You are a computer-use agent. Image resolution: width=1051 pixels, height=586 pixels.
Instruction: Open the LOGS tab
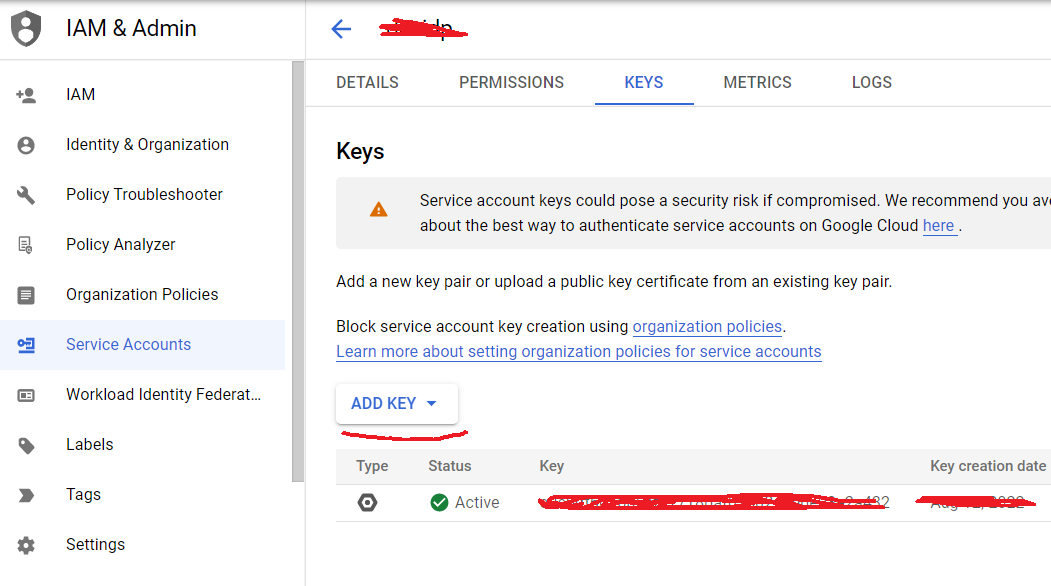point(871,83)
